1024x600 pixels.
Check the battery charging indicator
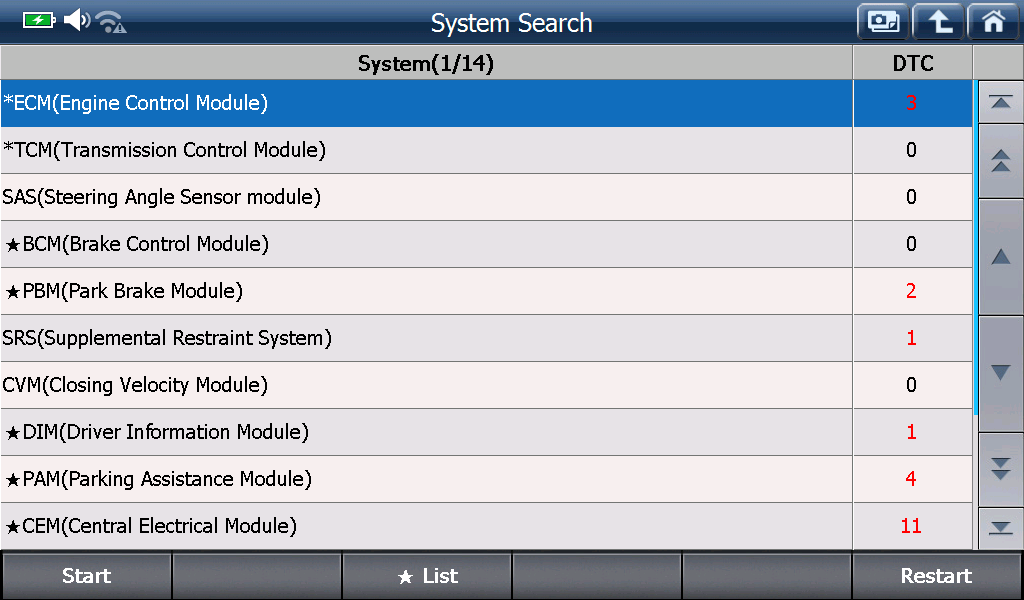[39, 20]
